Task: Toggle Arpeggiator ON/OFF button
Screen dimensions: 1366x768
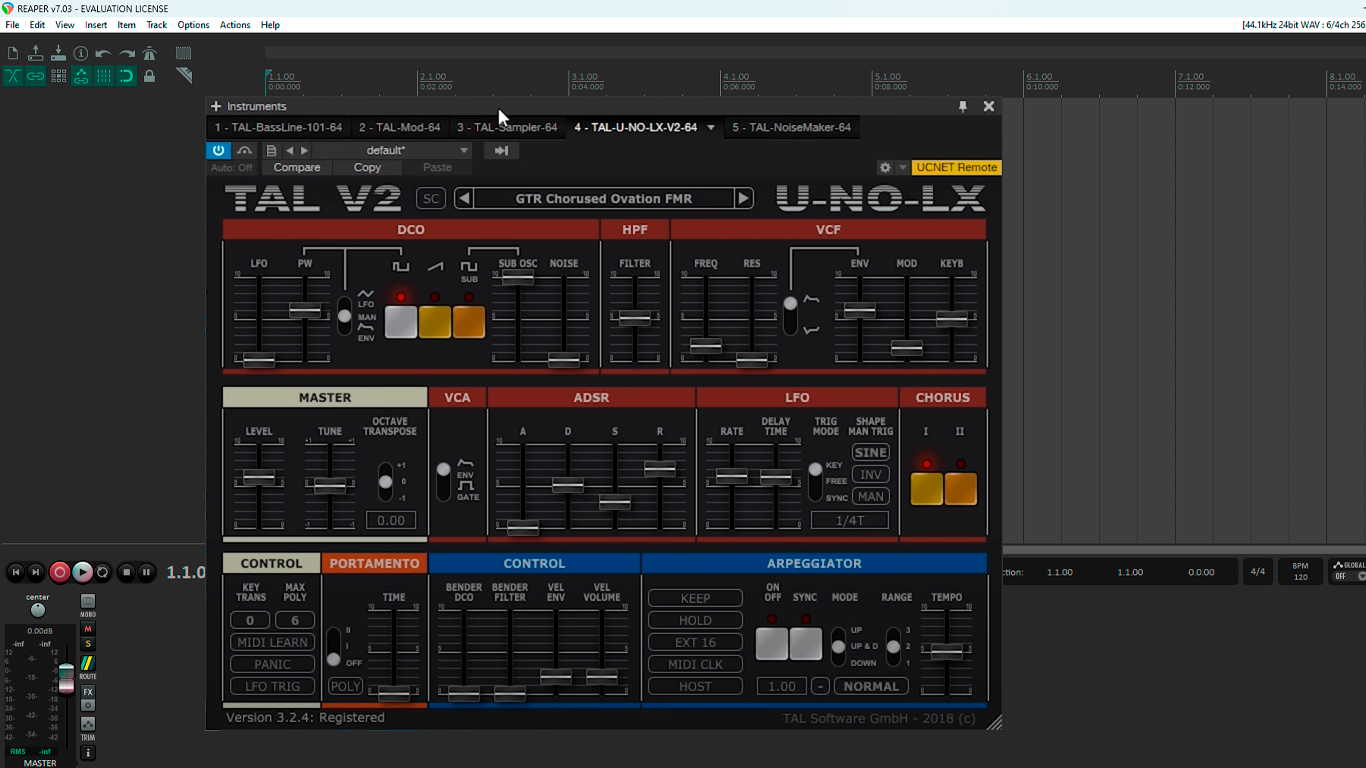Action: coord(772,644)
